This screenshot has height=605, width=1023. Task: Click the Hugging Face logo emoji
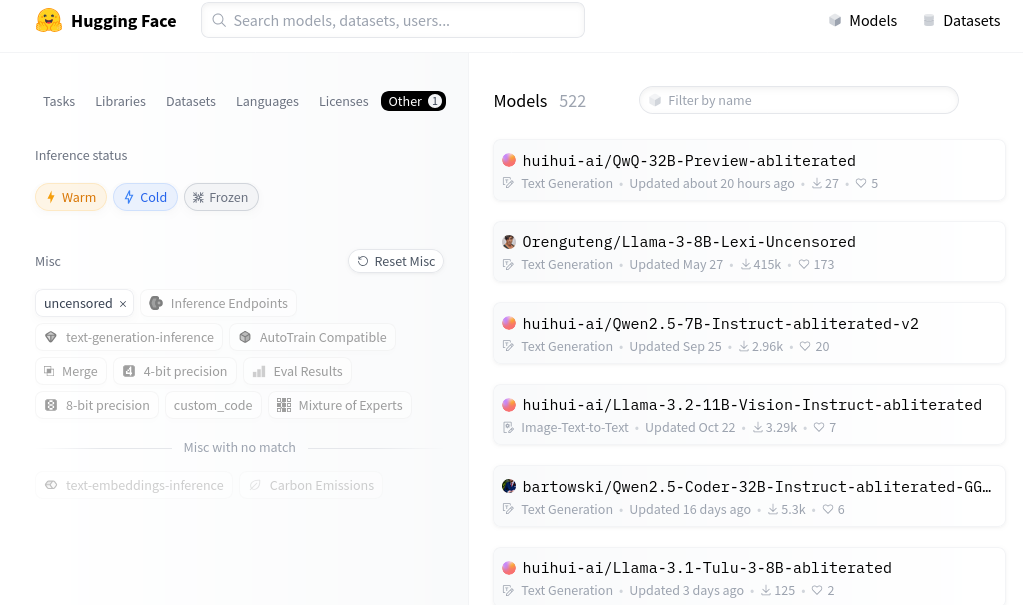(49, 21)
